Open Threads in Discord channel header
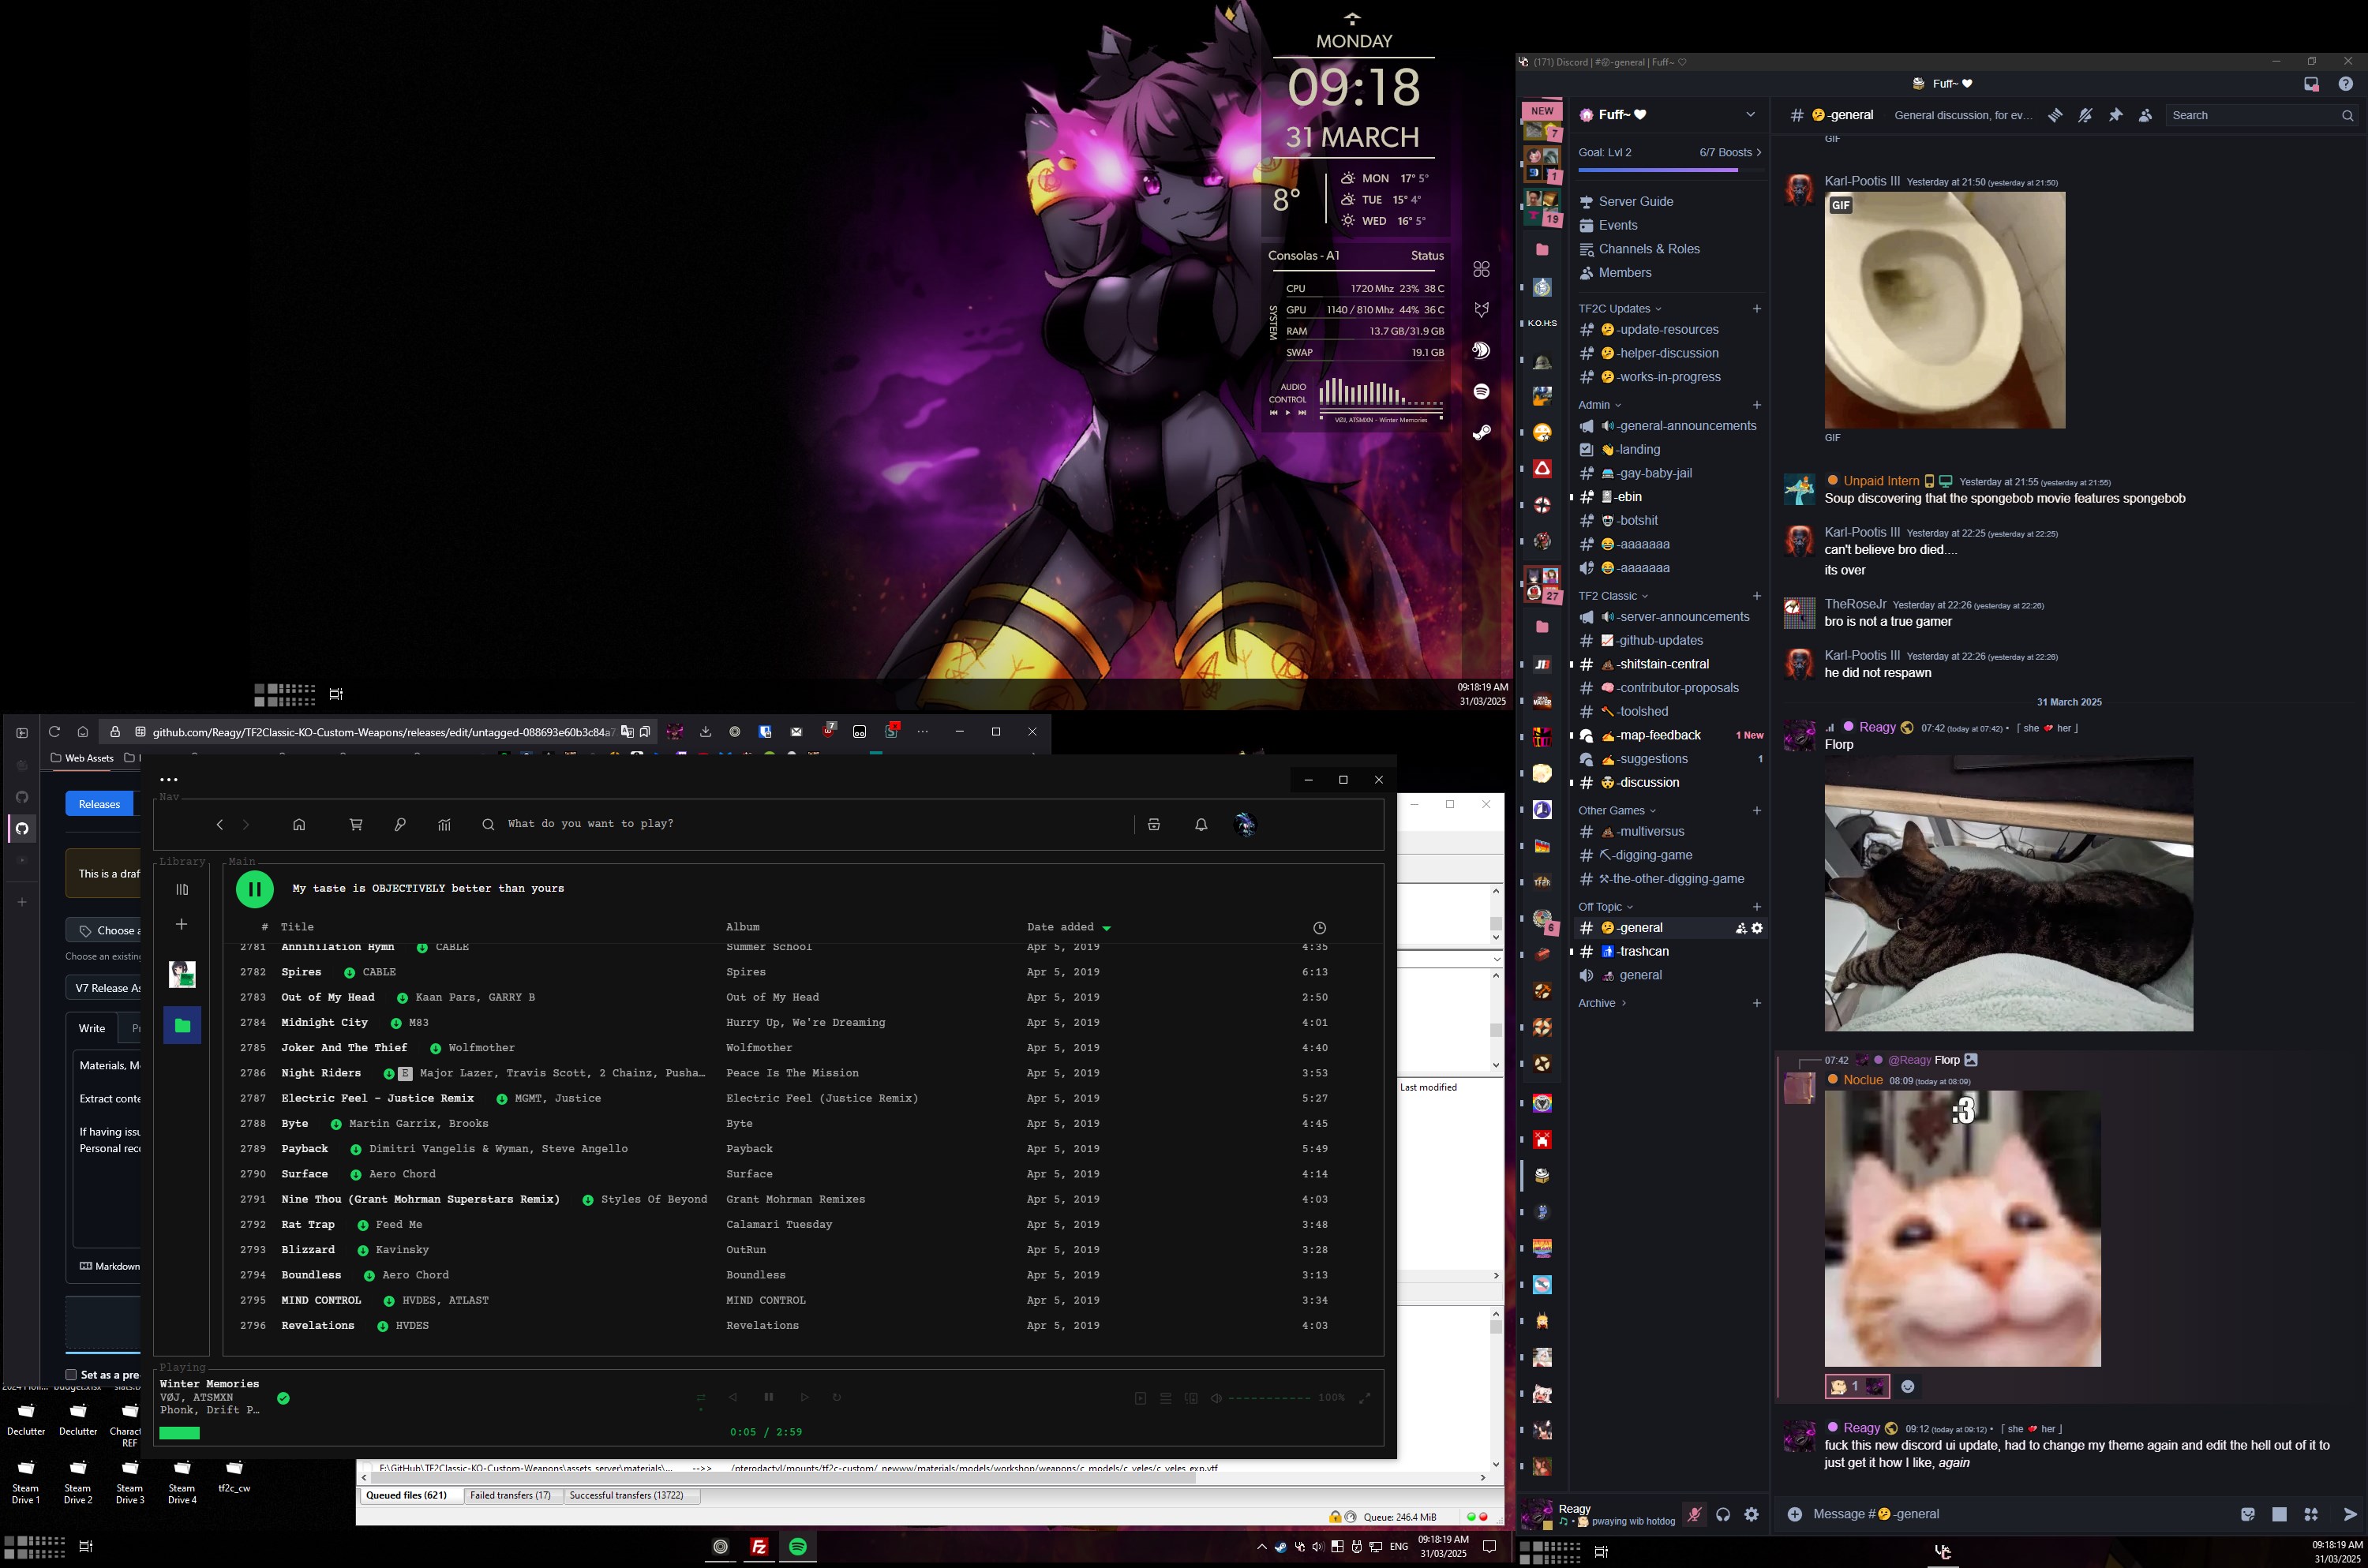The image size is (2368, 1568). click(x=2055, y=116)
